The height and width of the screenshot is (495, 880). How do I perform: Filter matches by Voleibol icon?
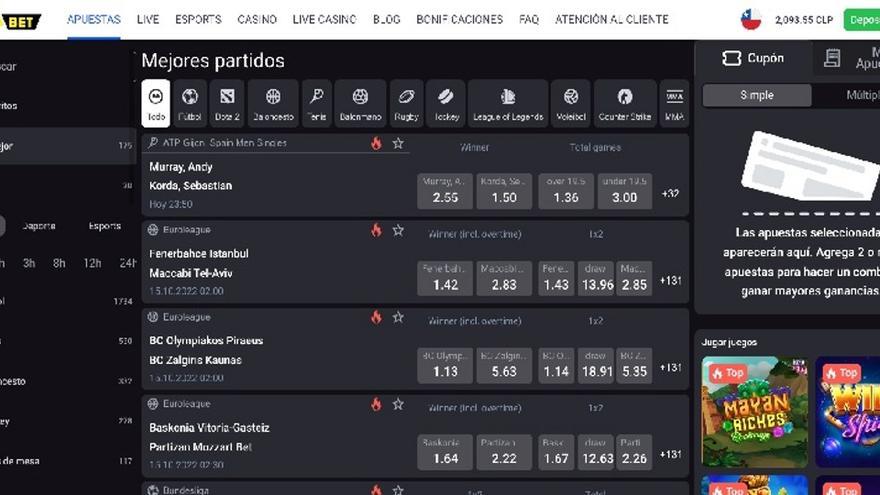point(571,104)
